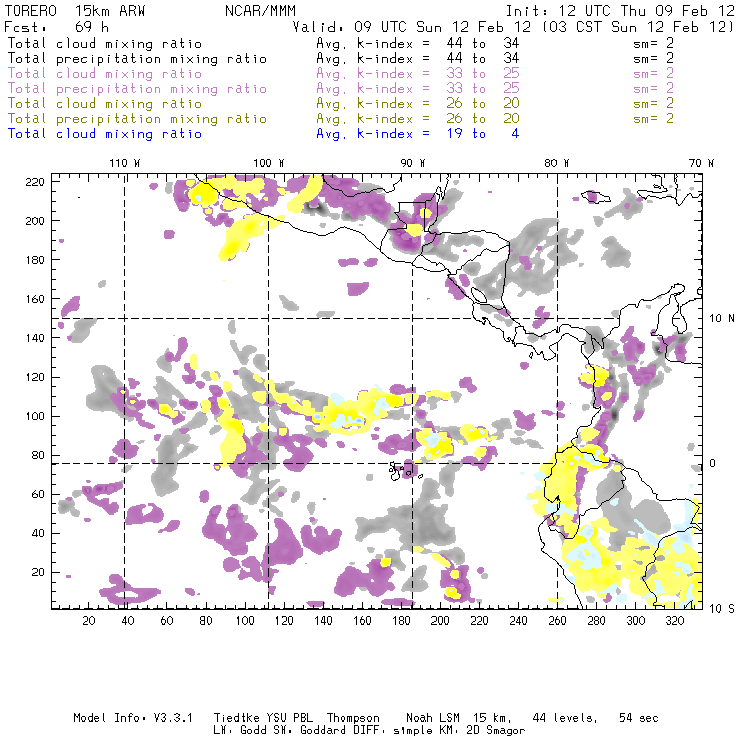This screenshot has width=740, height=740.
Task: Select 'sm= 2' on black precipitation row
Action: tap(654, 59)
